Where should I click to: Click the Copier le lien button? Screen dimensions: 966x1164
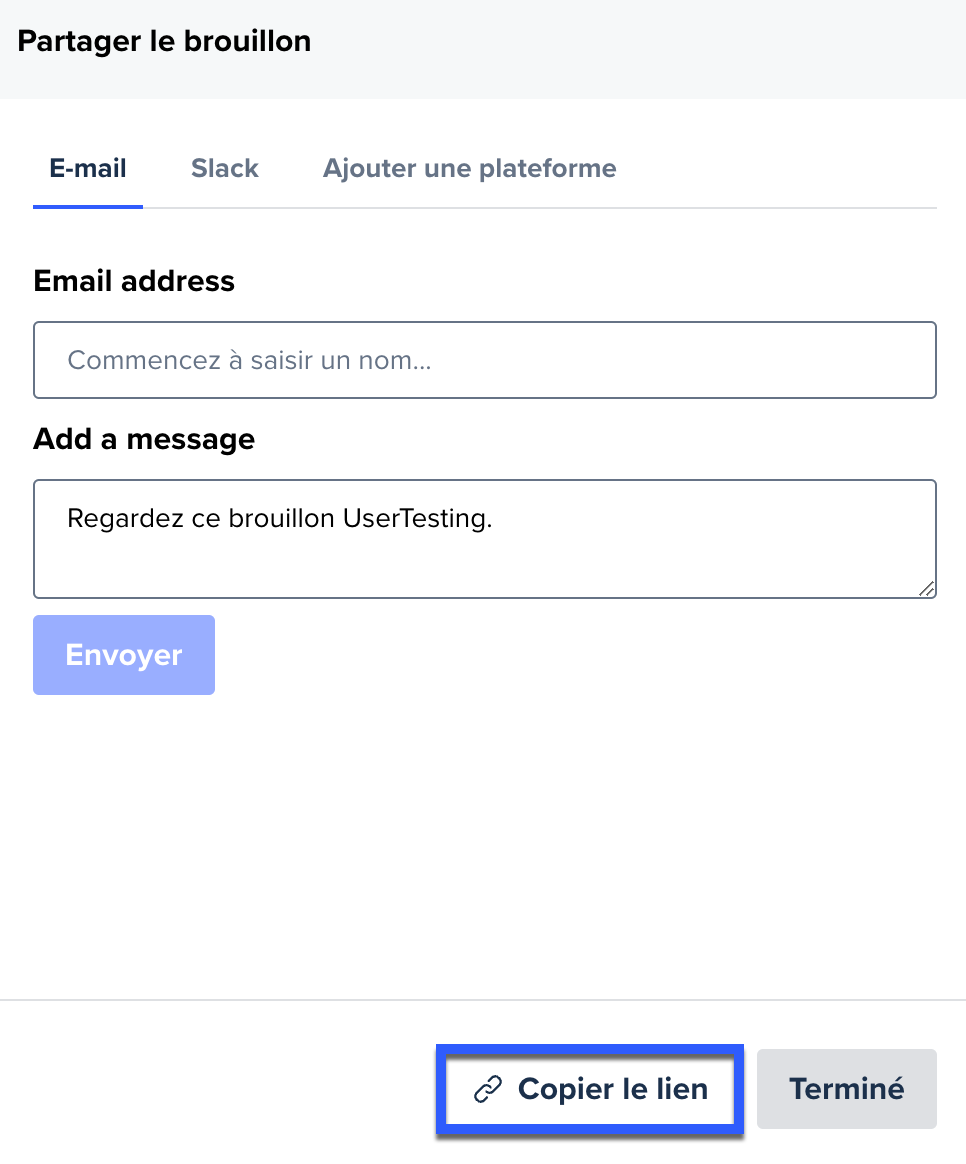tap(590, 1089)
